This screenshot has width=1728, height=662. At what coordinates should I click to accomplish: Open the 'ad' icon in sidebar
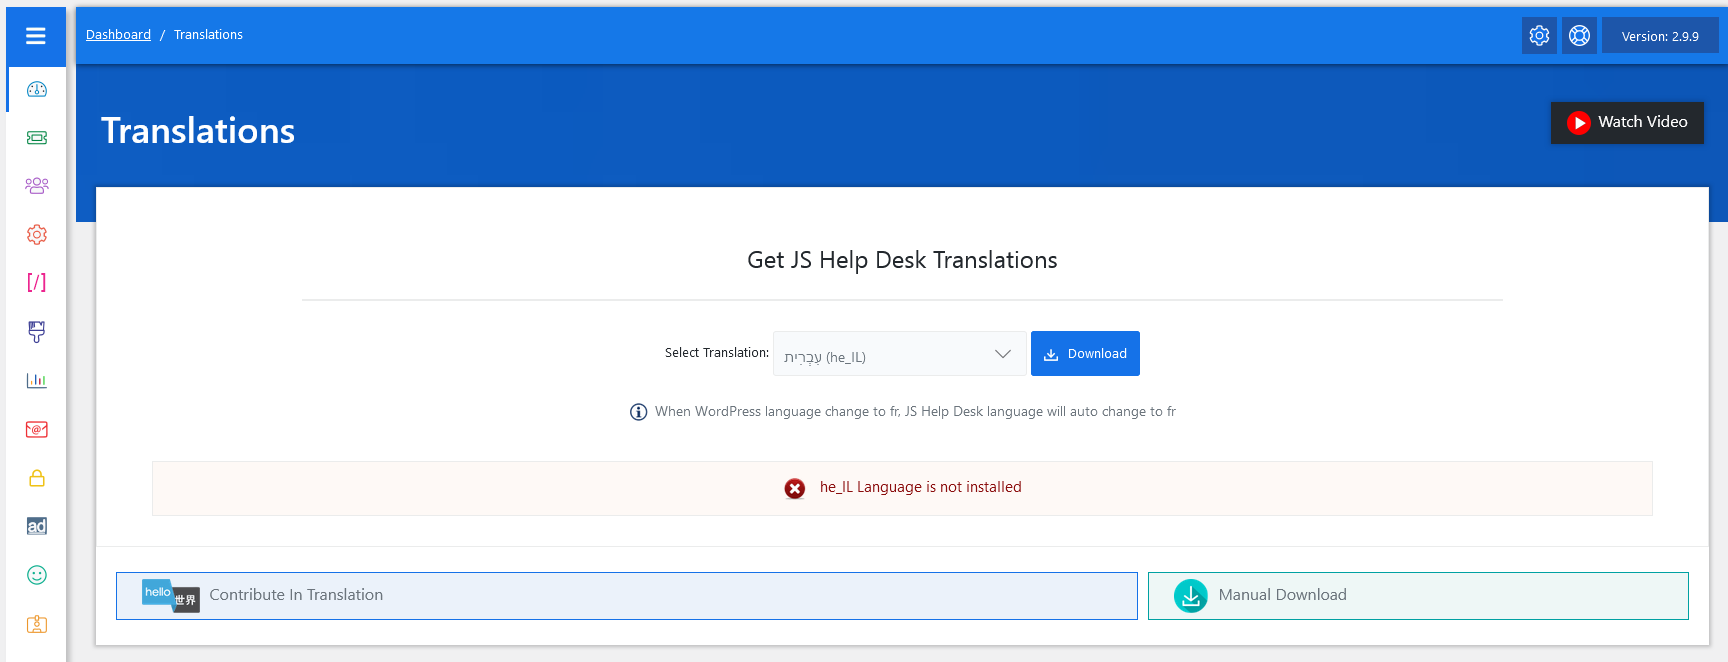point(37,526)
